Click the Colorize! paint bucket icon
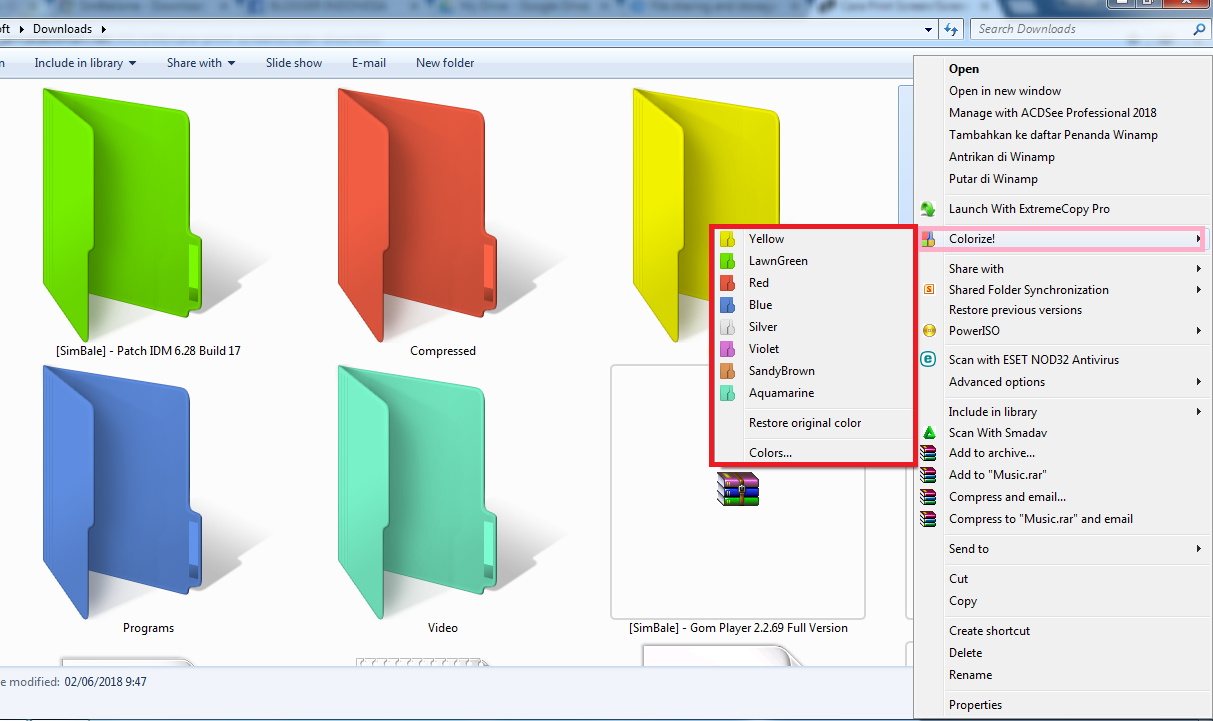Screen dimensions: 1213x721 929,239
